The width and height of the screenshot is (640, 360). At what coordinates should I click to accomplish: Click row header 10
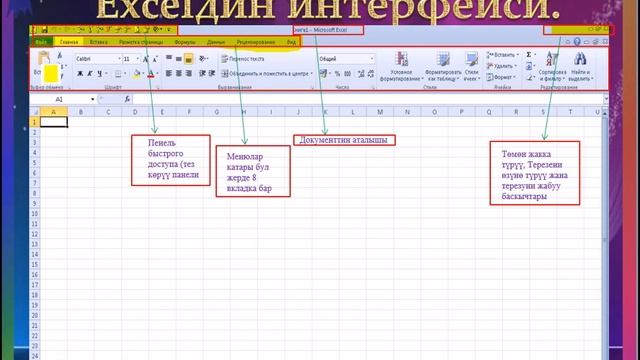pyautogui.click(x=35, y=213)
